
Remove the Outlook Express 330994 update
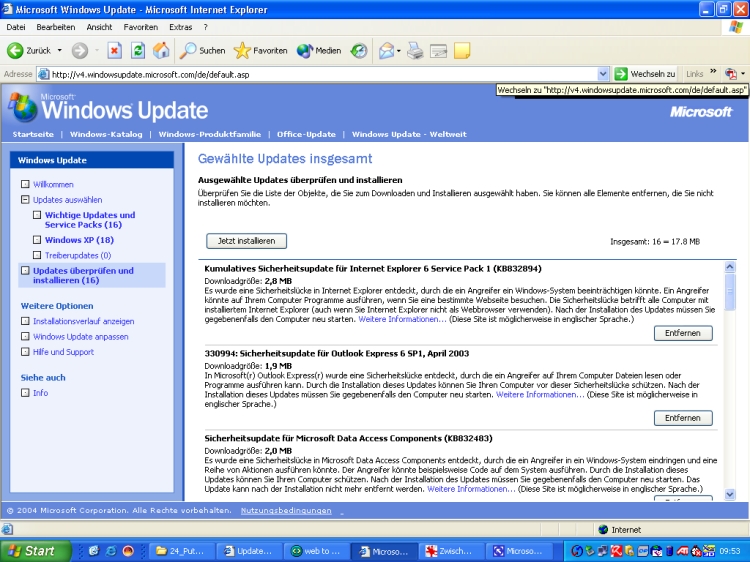pyautogui.click(x=683, y=418)
